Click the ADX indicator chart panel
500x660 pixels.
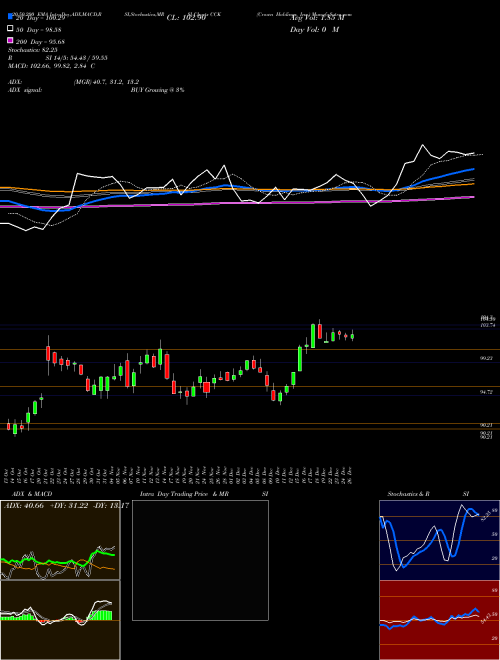60,540
